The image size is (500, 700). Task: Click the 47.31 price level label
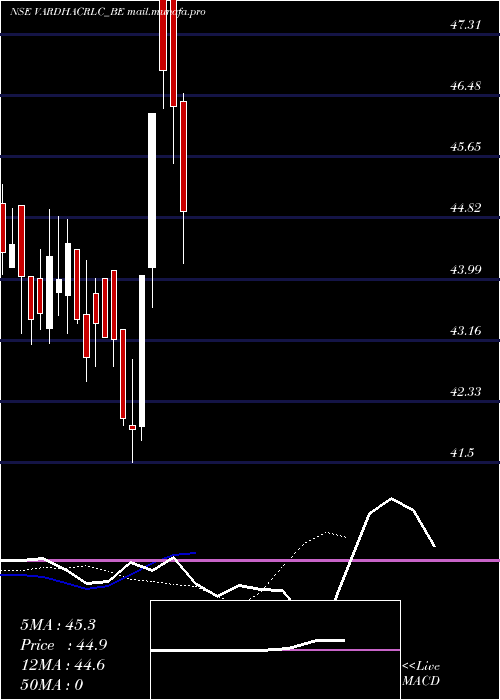tap(466, 25)
